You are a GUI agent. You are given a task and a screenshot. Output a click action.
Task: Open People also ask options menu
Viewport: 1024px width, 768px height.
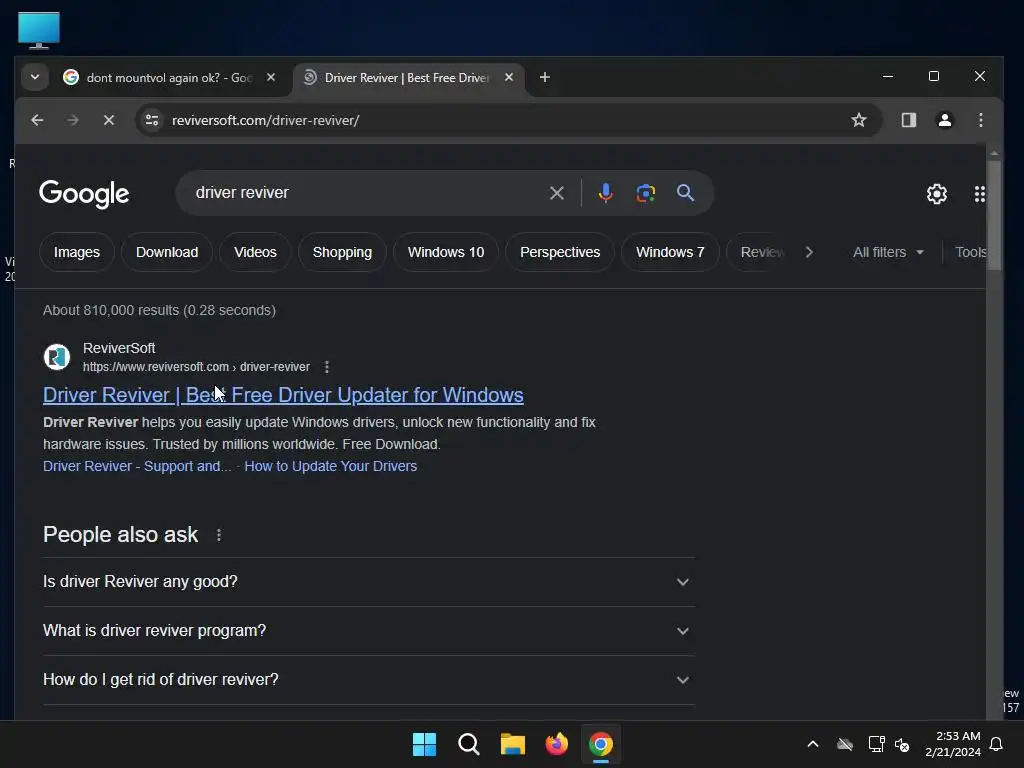(219, 536)
